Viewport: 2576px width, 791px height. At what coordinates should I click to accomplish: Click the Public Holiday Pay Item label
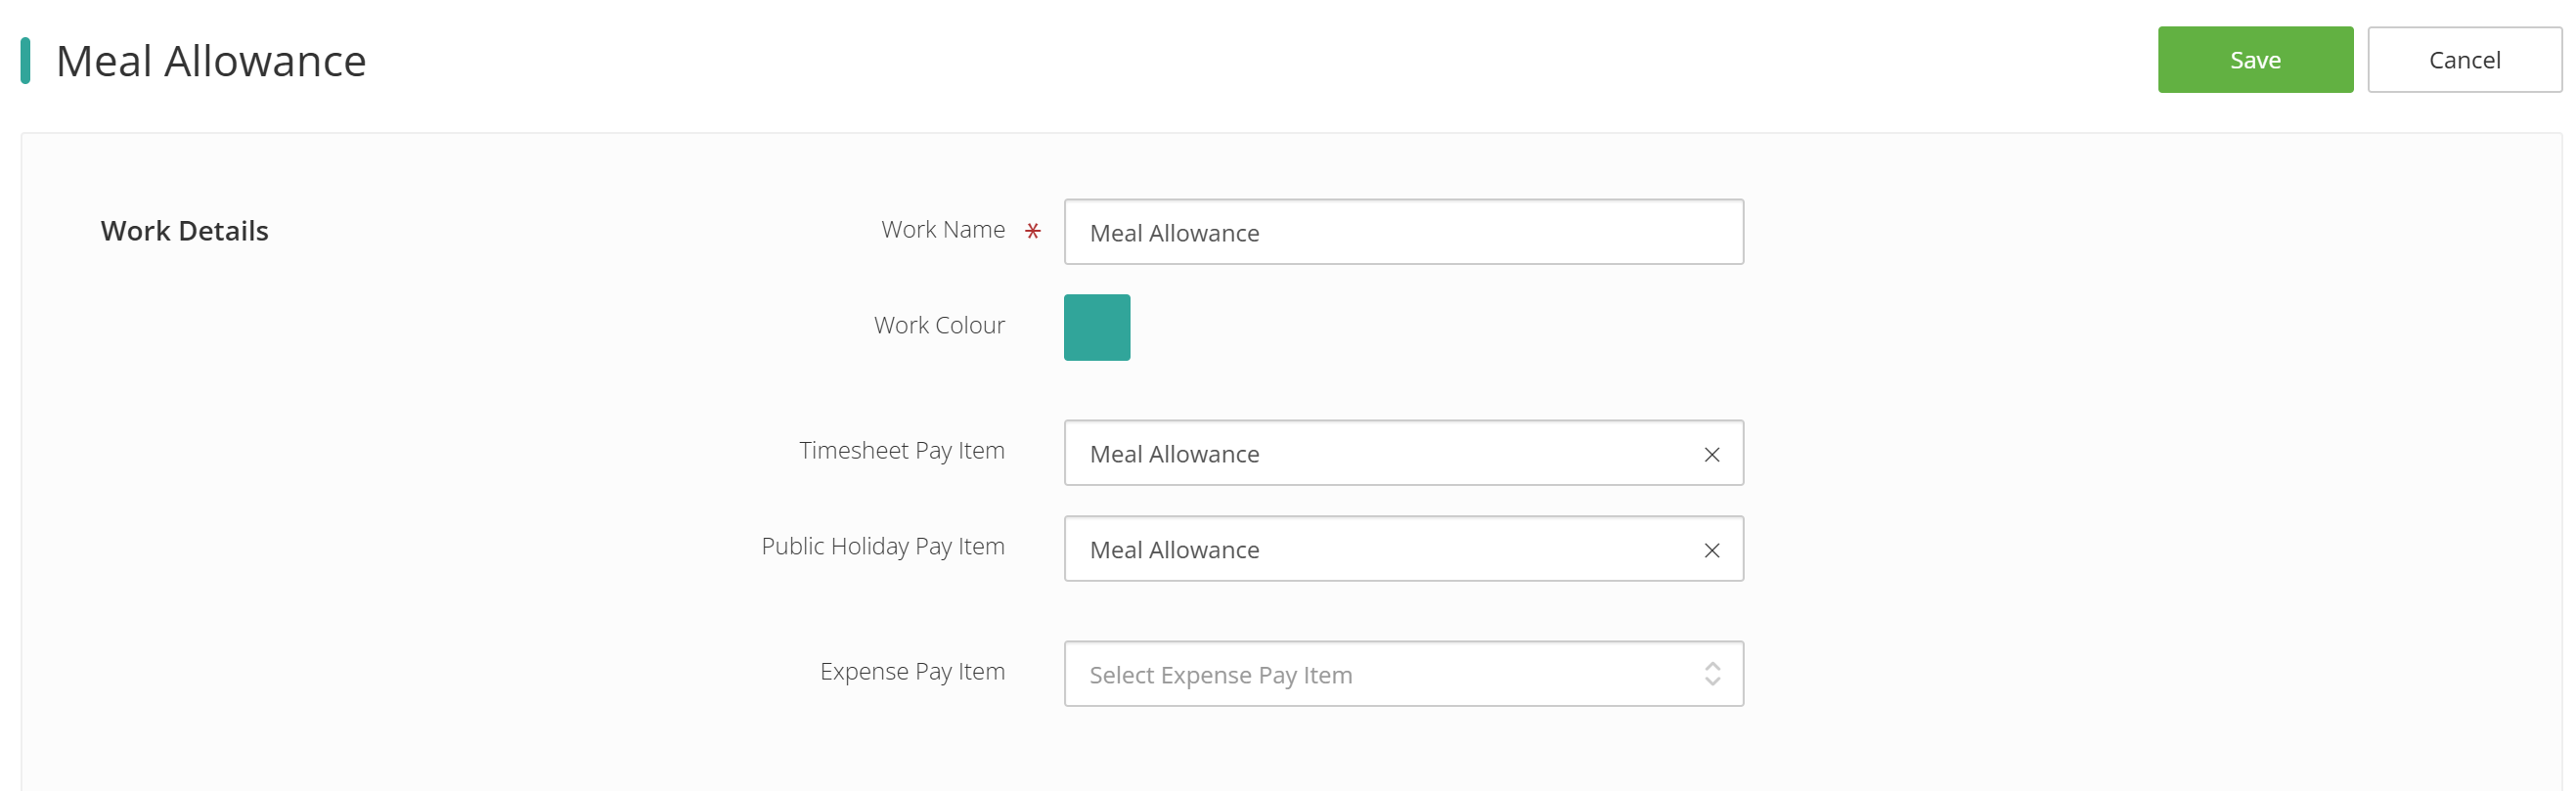click(x=883, y=547)
